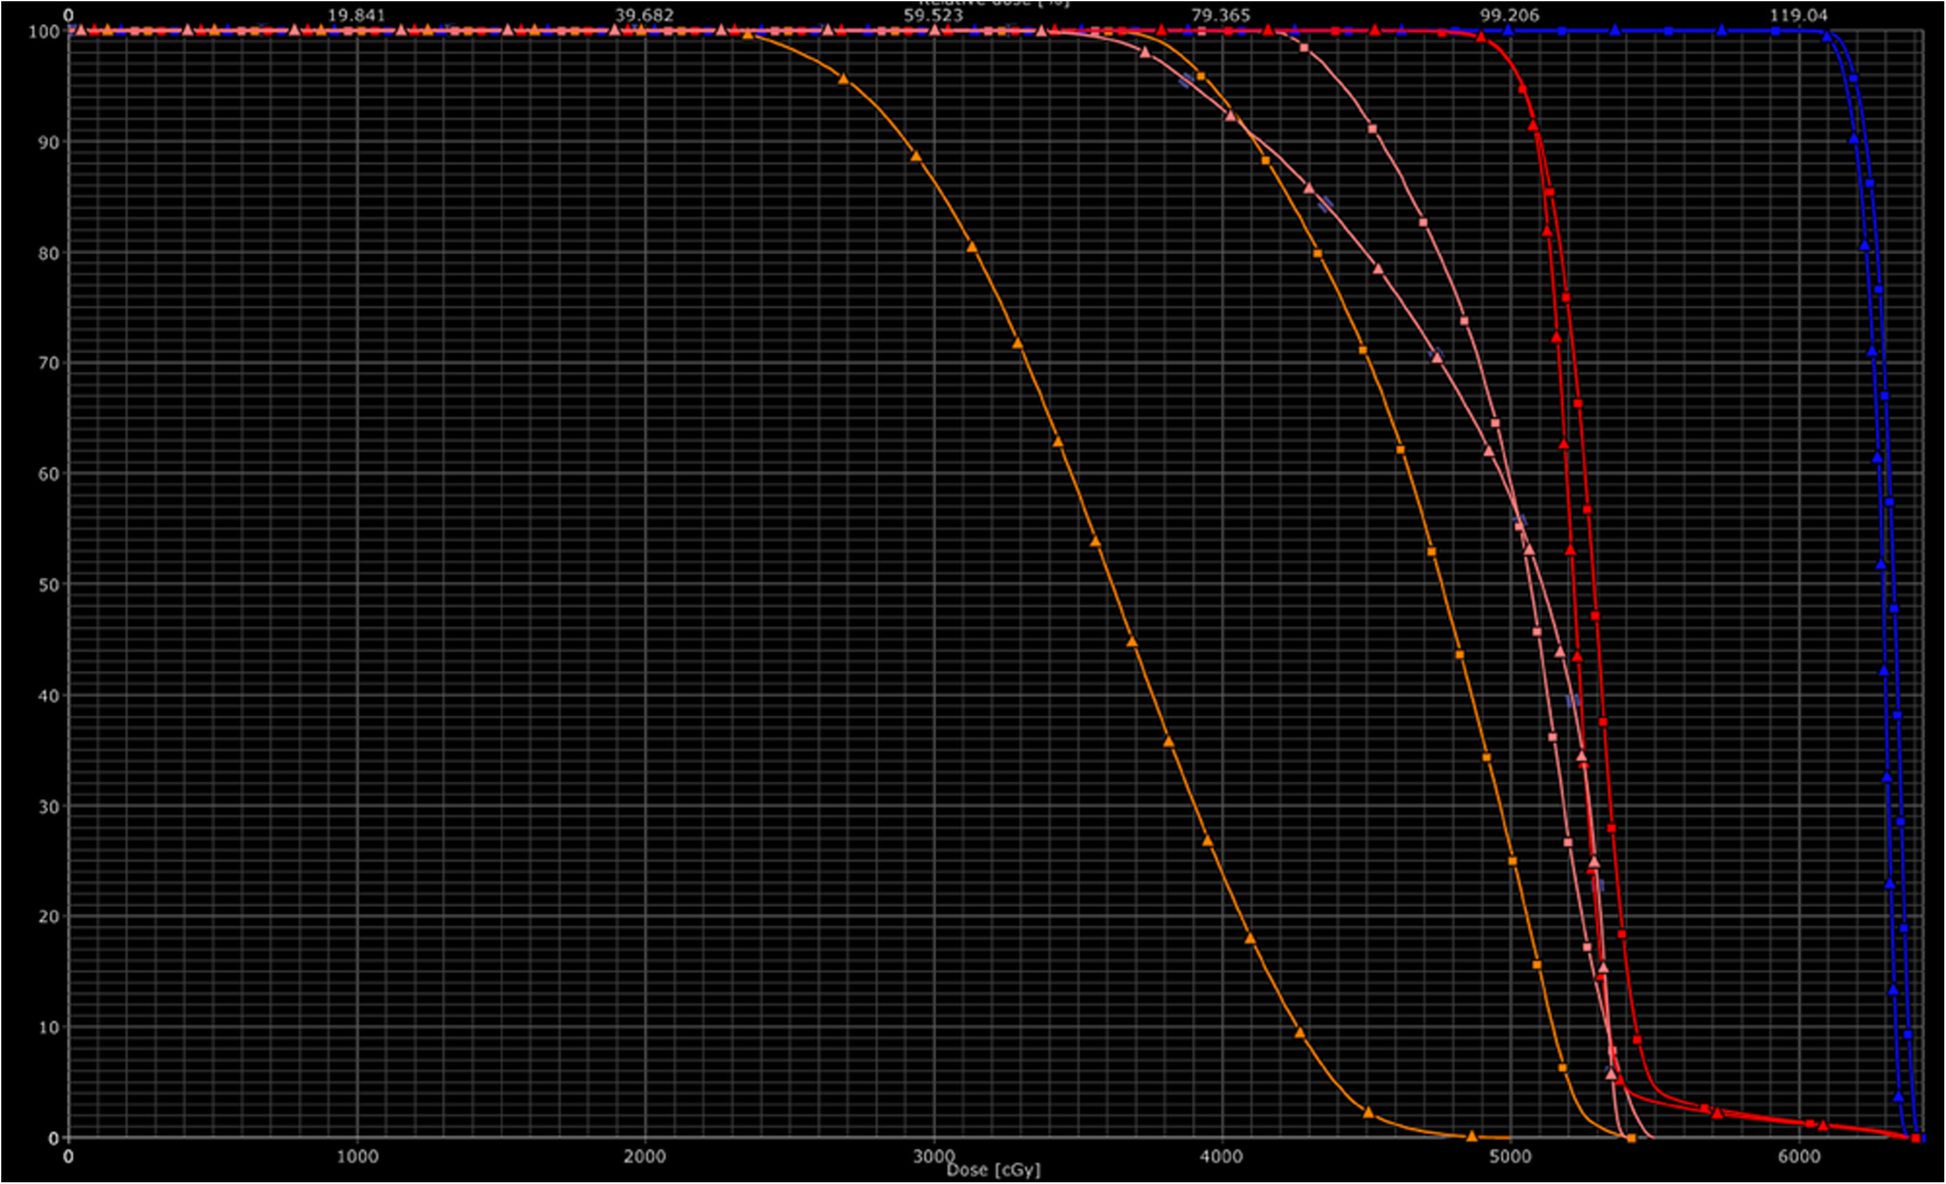Click the 30 volume axis label
The image size is (1946, 1184).
pyautogui.click(x=49, y=807)
